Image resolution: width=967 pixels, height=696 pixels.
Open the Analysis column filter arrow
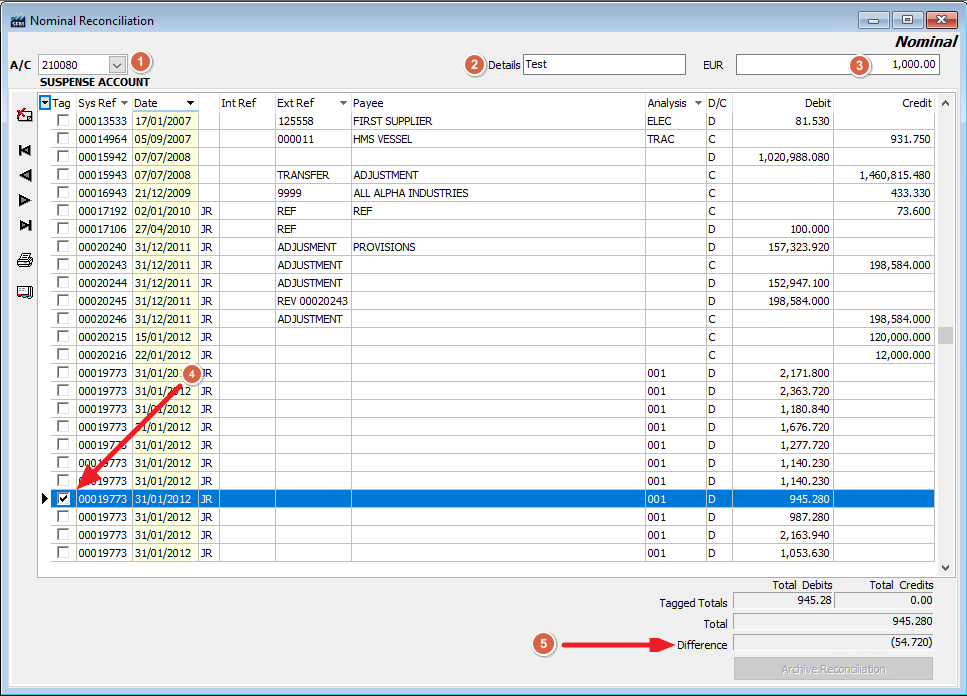(699, 103)
